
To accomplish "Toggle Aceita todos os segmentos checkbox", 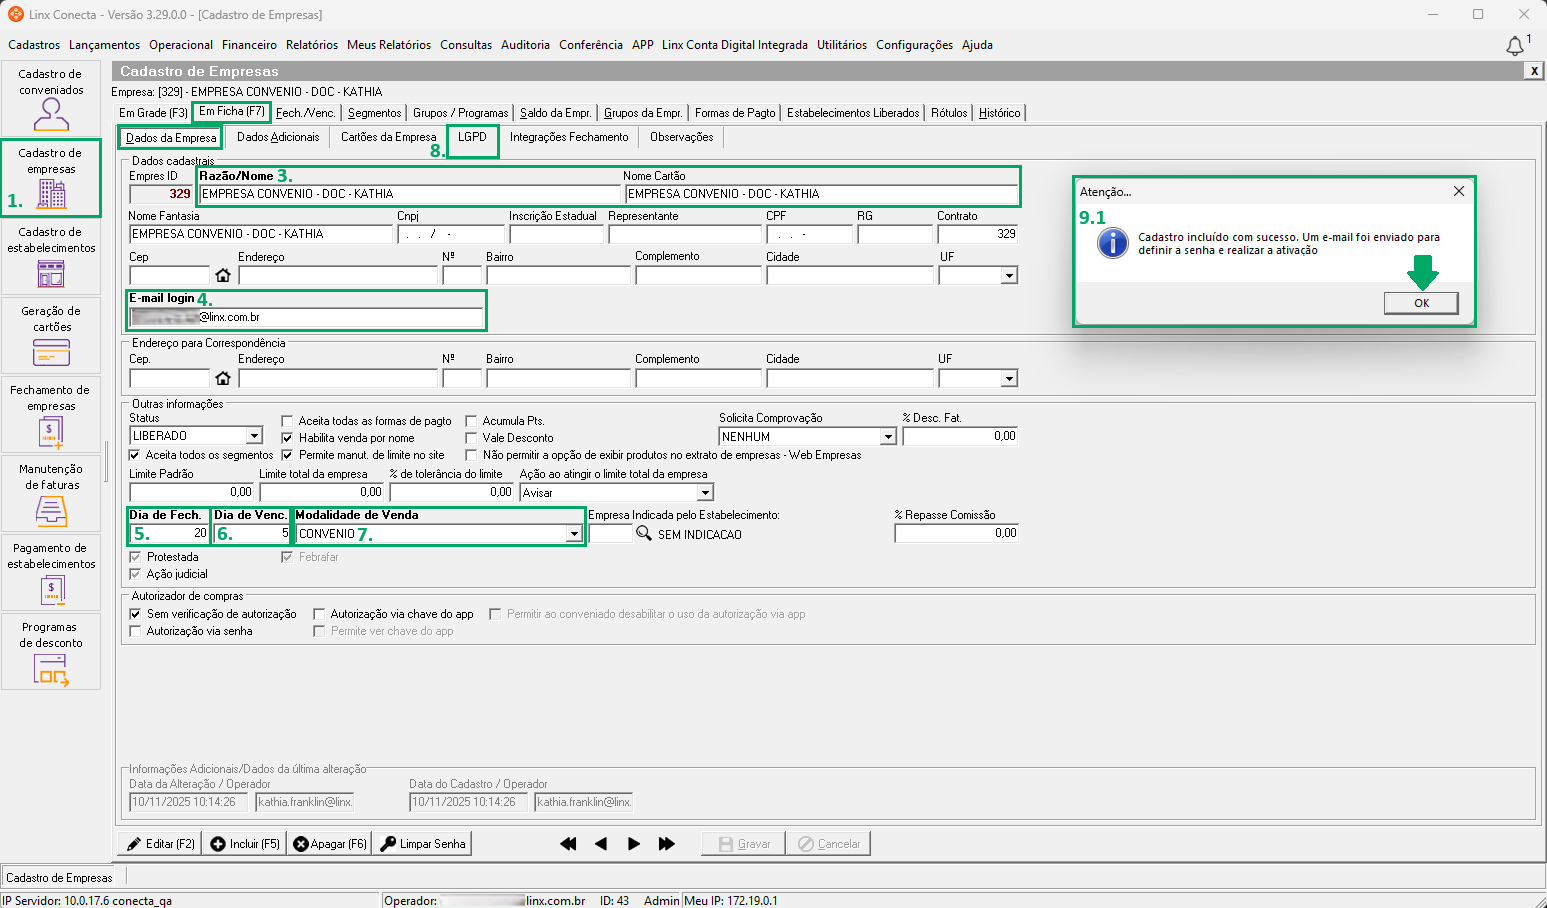I will click(x=135, y=455).
